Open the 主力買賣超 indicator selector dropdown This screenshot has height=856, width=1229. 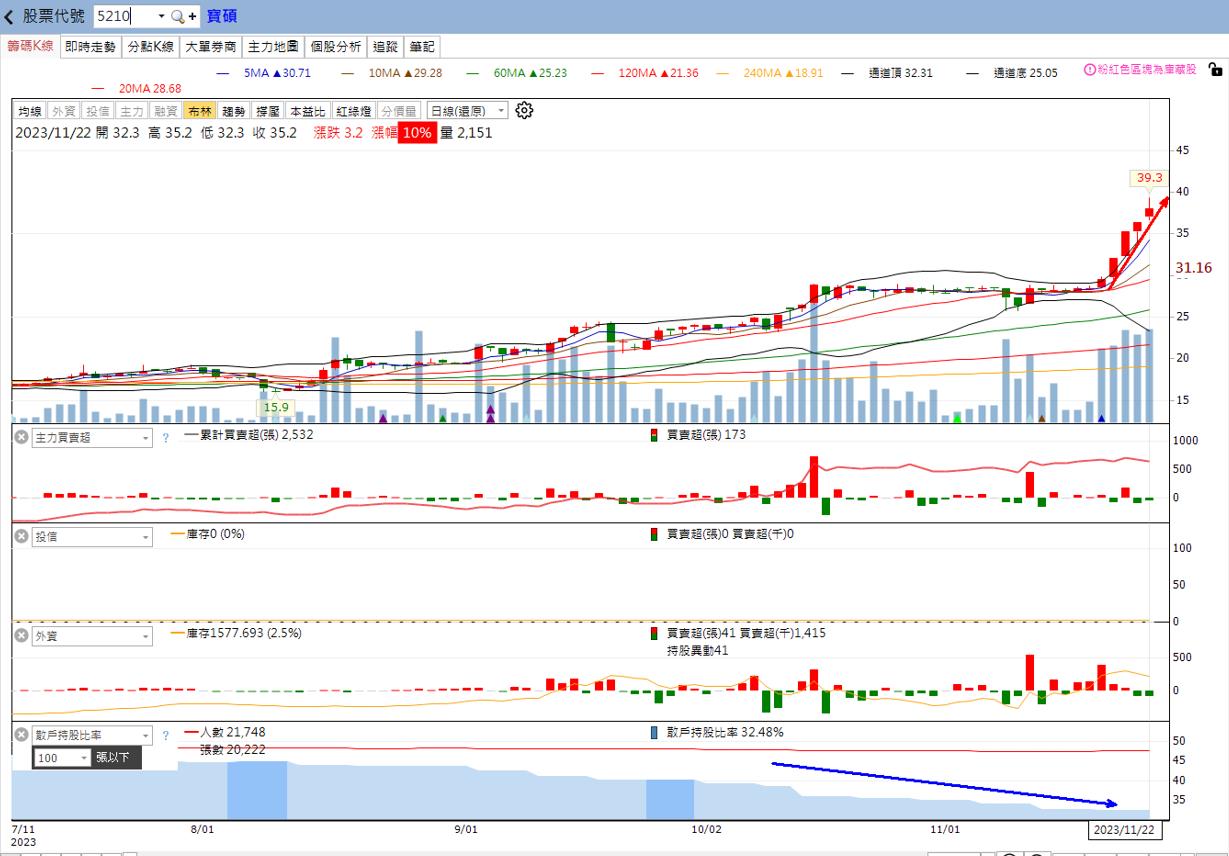pos(146,437)
